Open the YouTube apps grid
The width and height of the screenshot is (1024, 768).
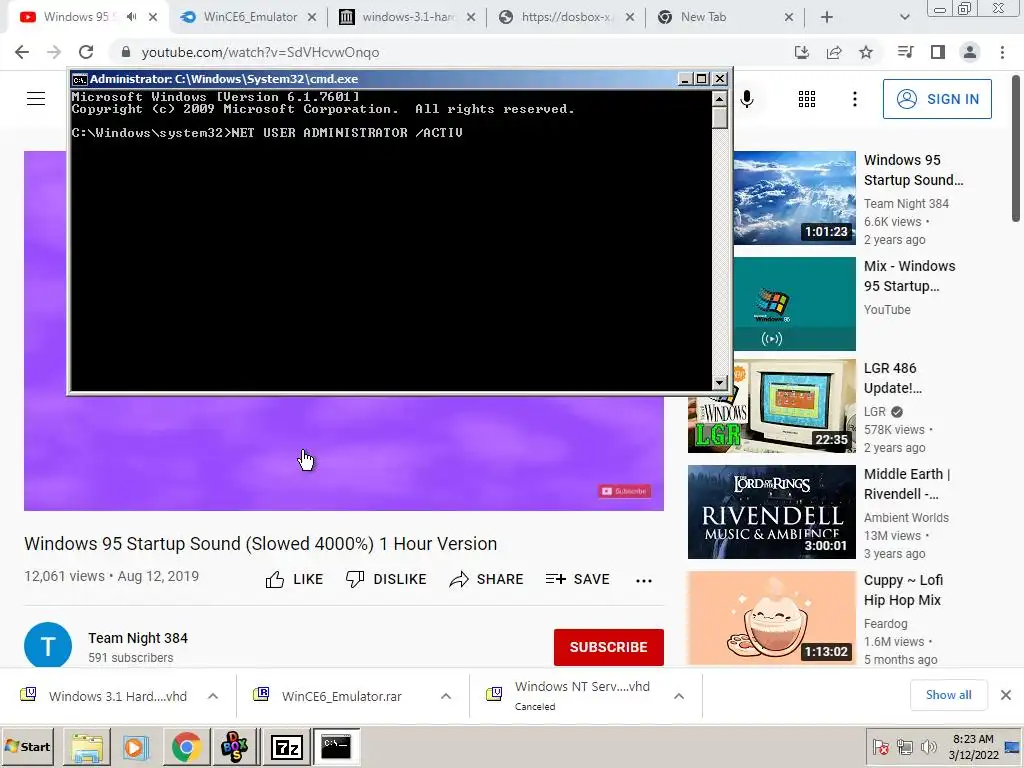807,99
